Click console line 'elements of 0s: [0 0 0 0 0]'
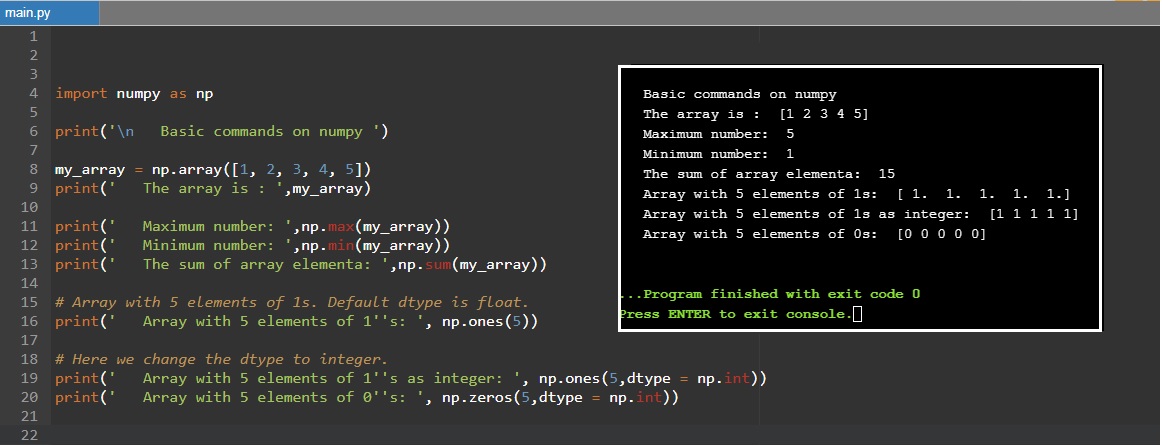The image size is (1162, 447). (x=814, y=234)
